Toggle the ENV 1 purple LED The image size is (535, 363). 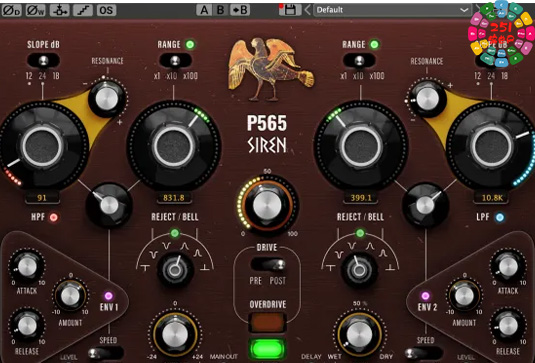[x=109, y=296]
